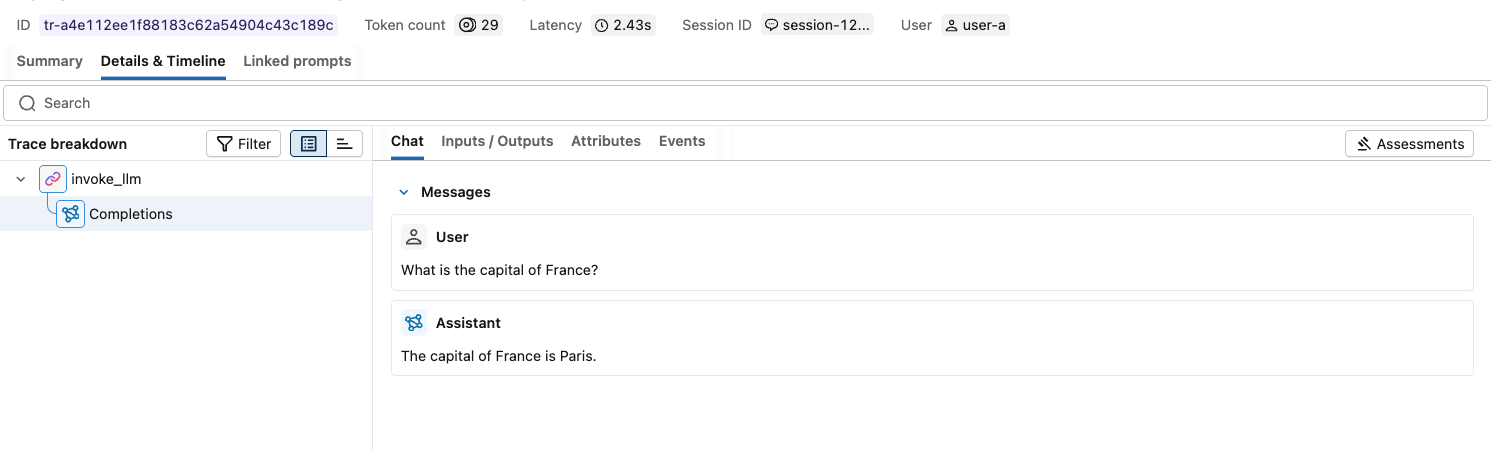Click the User message avatar icon
Viewport: 1491px width, 450px height.
[x=414, y=237]
